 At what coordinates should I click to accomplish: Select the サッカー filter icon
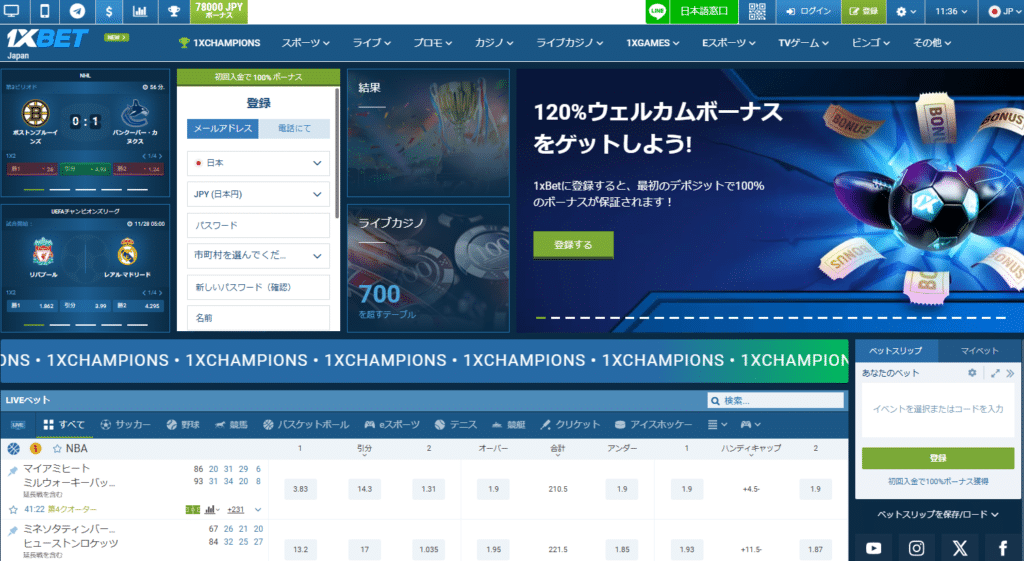coord(105,425)
